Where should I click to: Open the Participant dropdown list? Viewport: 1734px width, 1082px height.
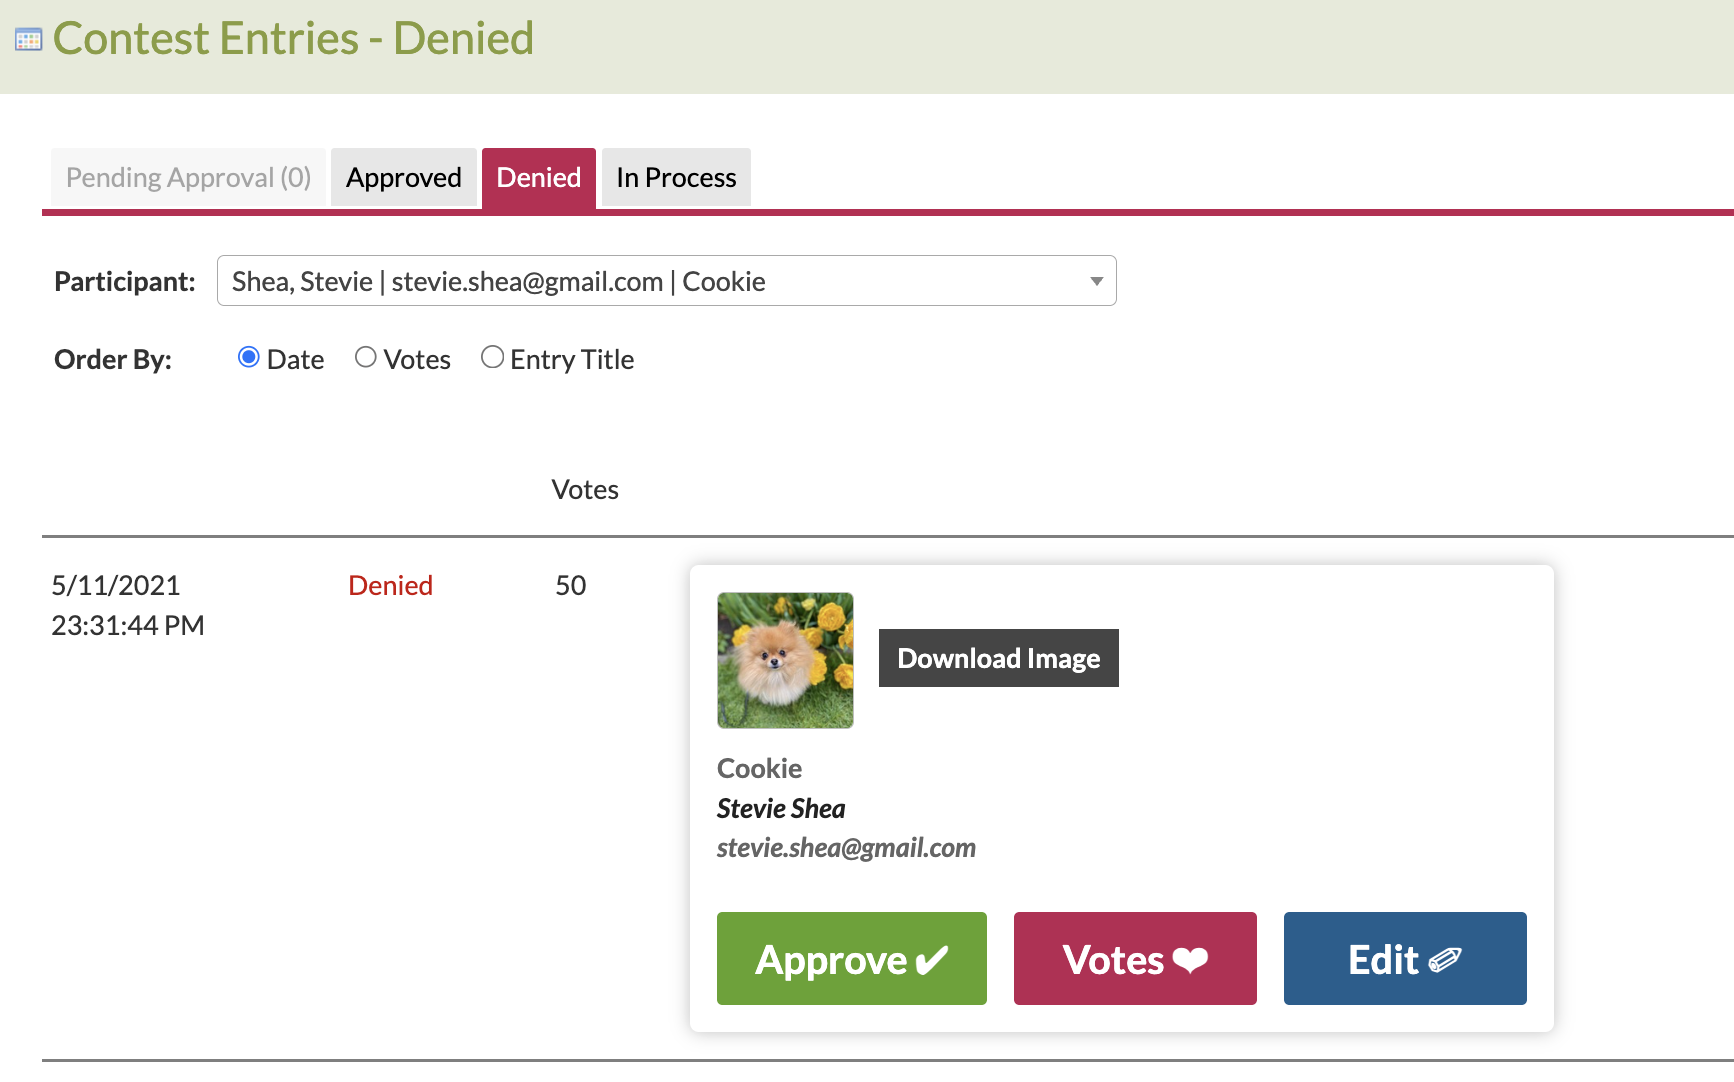(x=667, y=281)
